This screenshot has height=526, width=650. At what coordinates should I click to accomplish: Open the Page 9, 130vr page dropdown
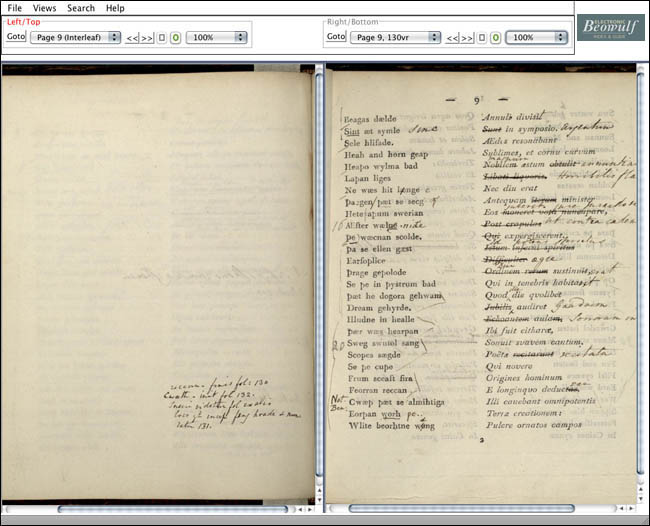coord(395,37)
